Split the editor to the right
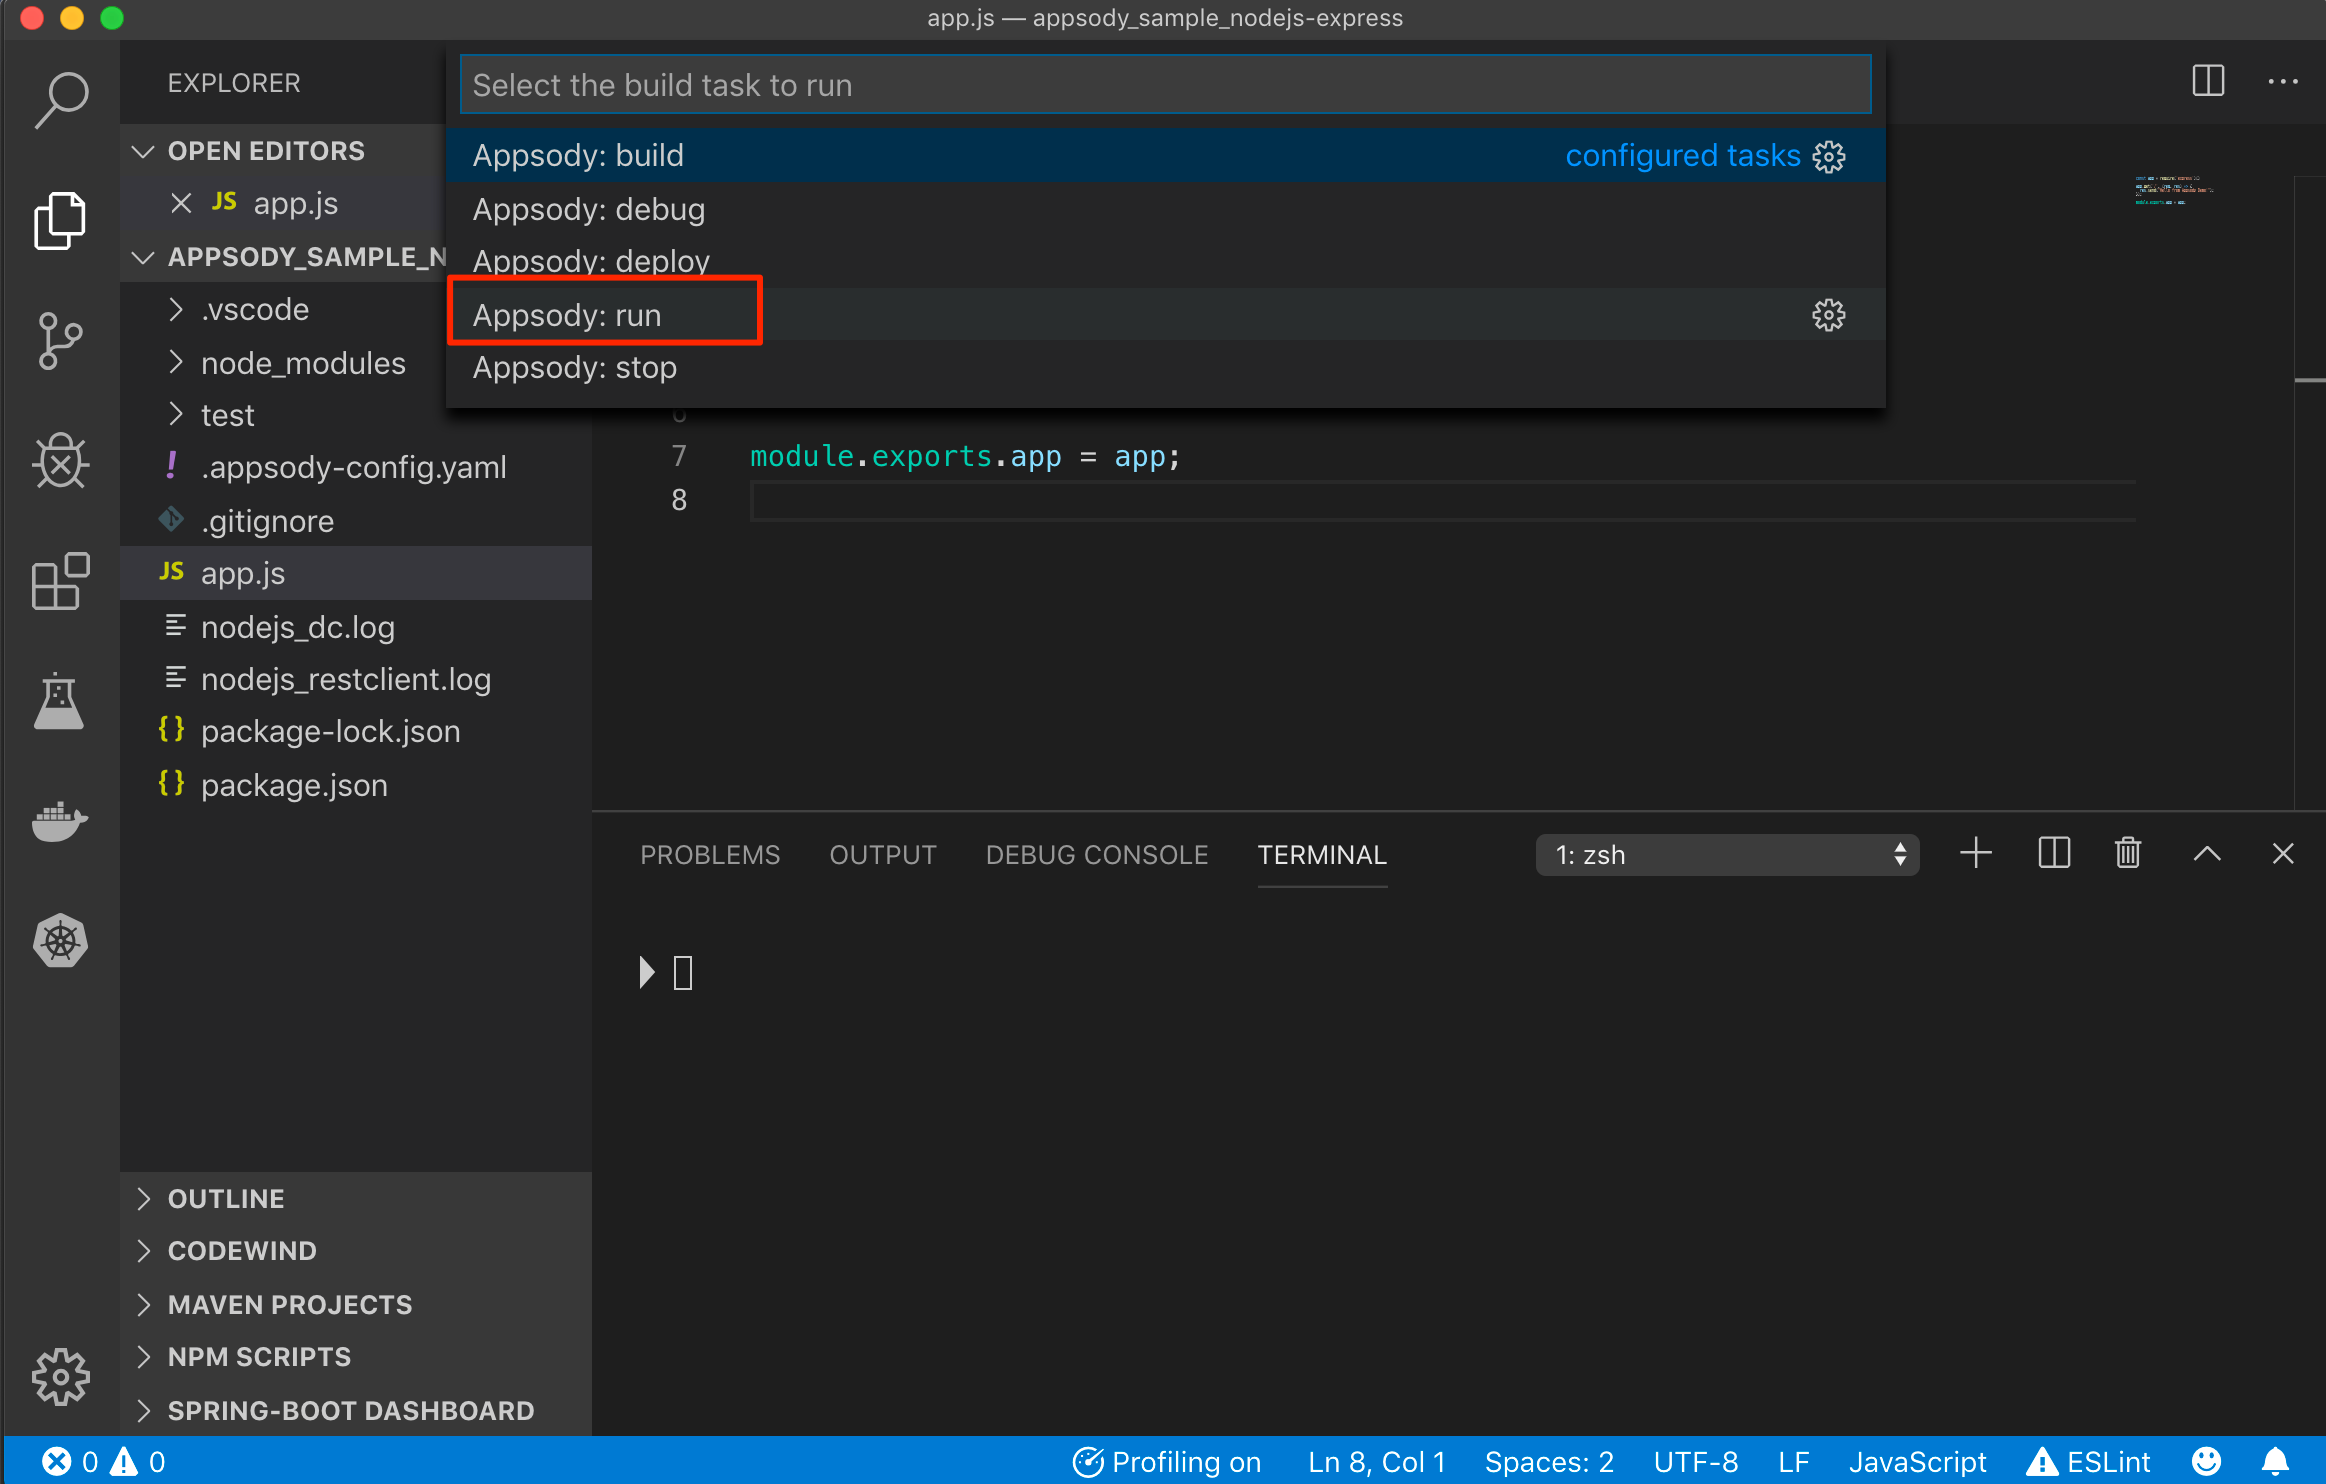Viewport: 2326px width, 1484px height. pyautogui.click(x=2208, y=81)
